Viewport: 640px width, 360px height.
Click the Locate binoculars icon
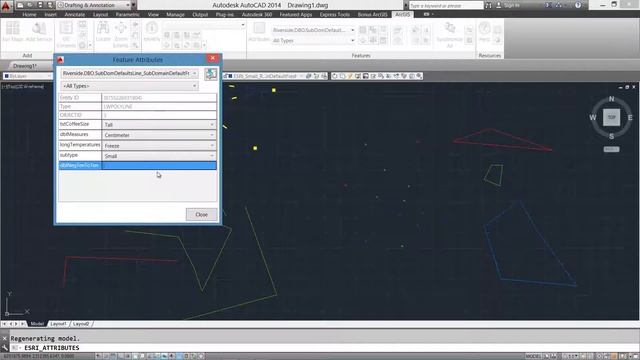coord(103,32)
